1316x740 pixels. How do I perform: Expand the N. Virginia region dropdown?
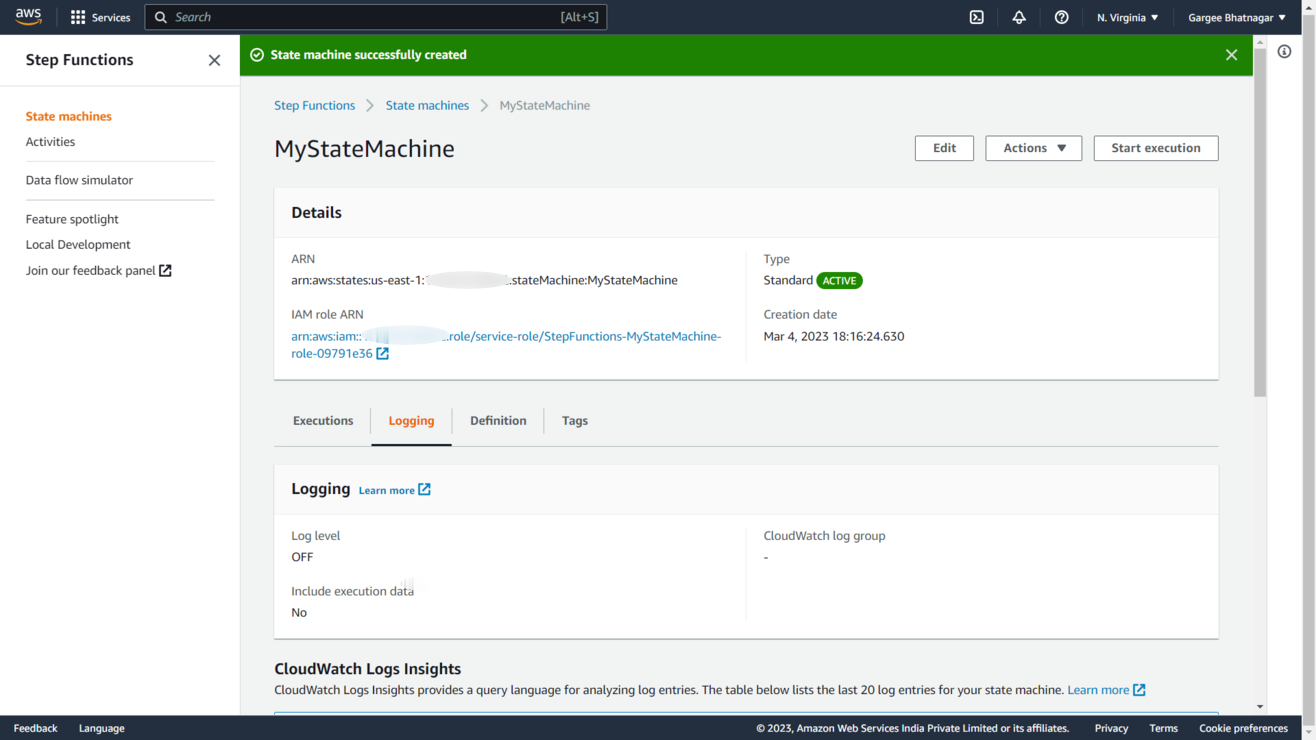1127,17
